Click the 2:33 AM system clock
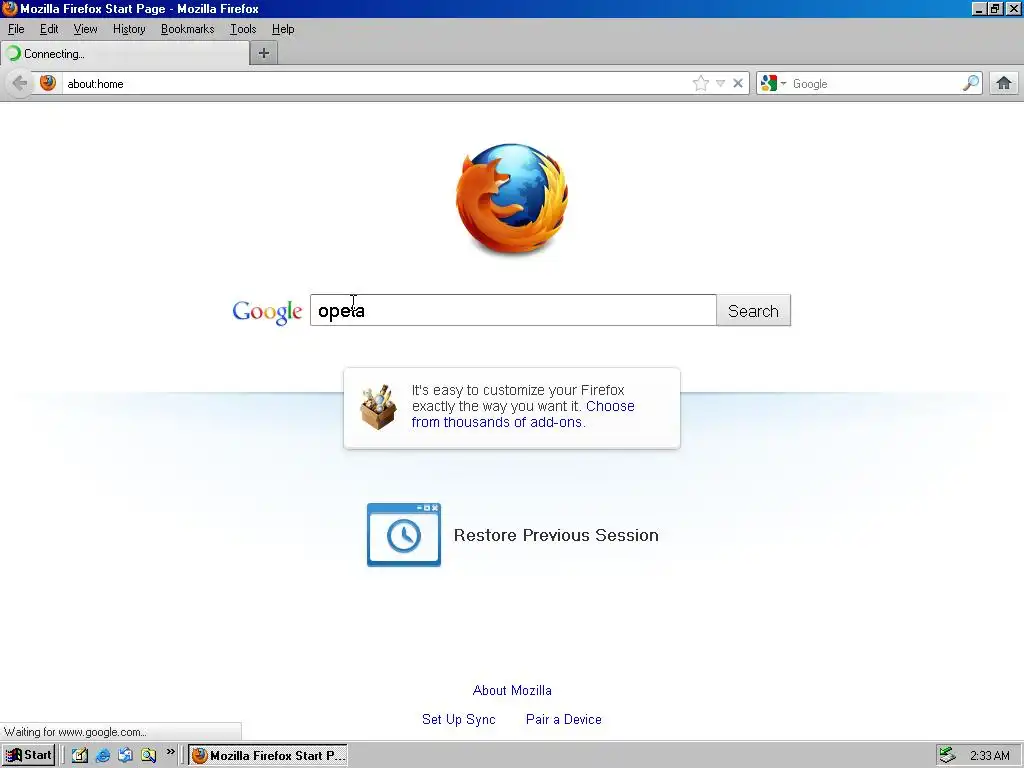Viewport: 1024px width, 768px height. click(989, 756)
